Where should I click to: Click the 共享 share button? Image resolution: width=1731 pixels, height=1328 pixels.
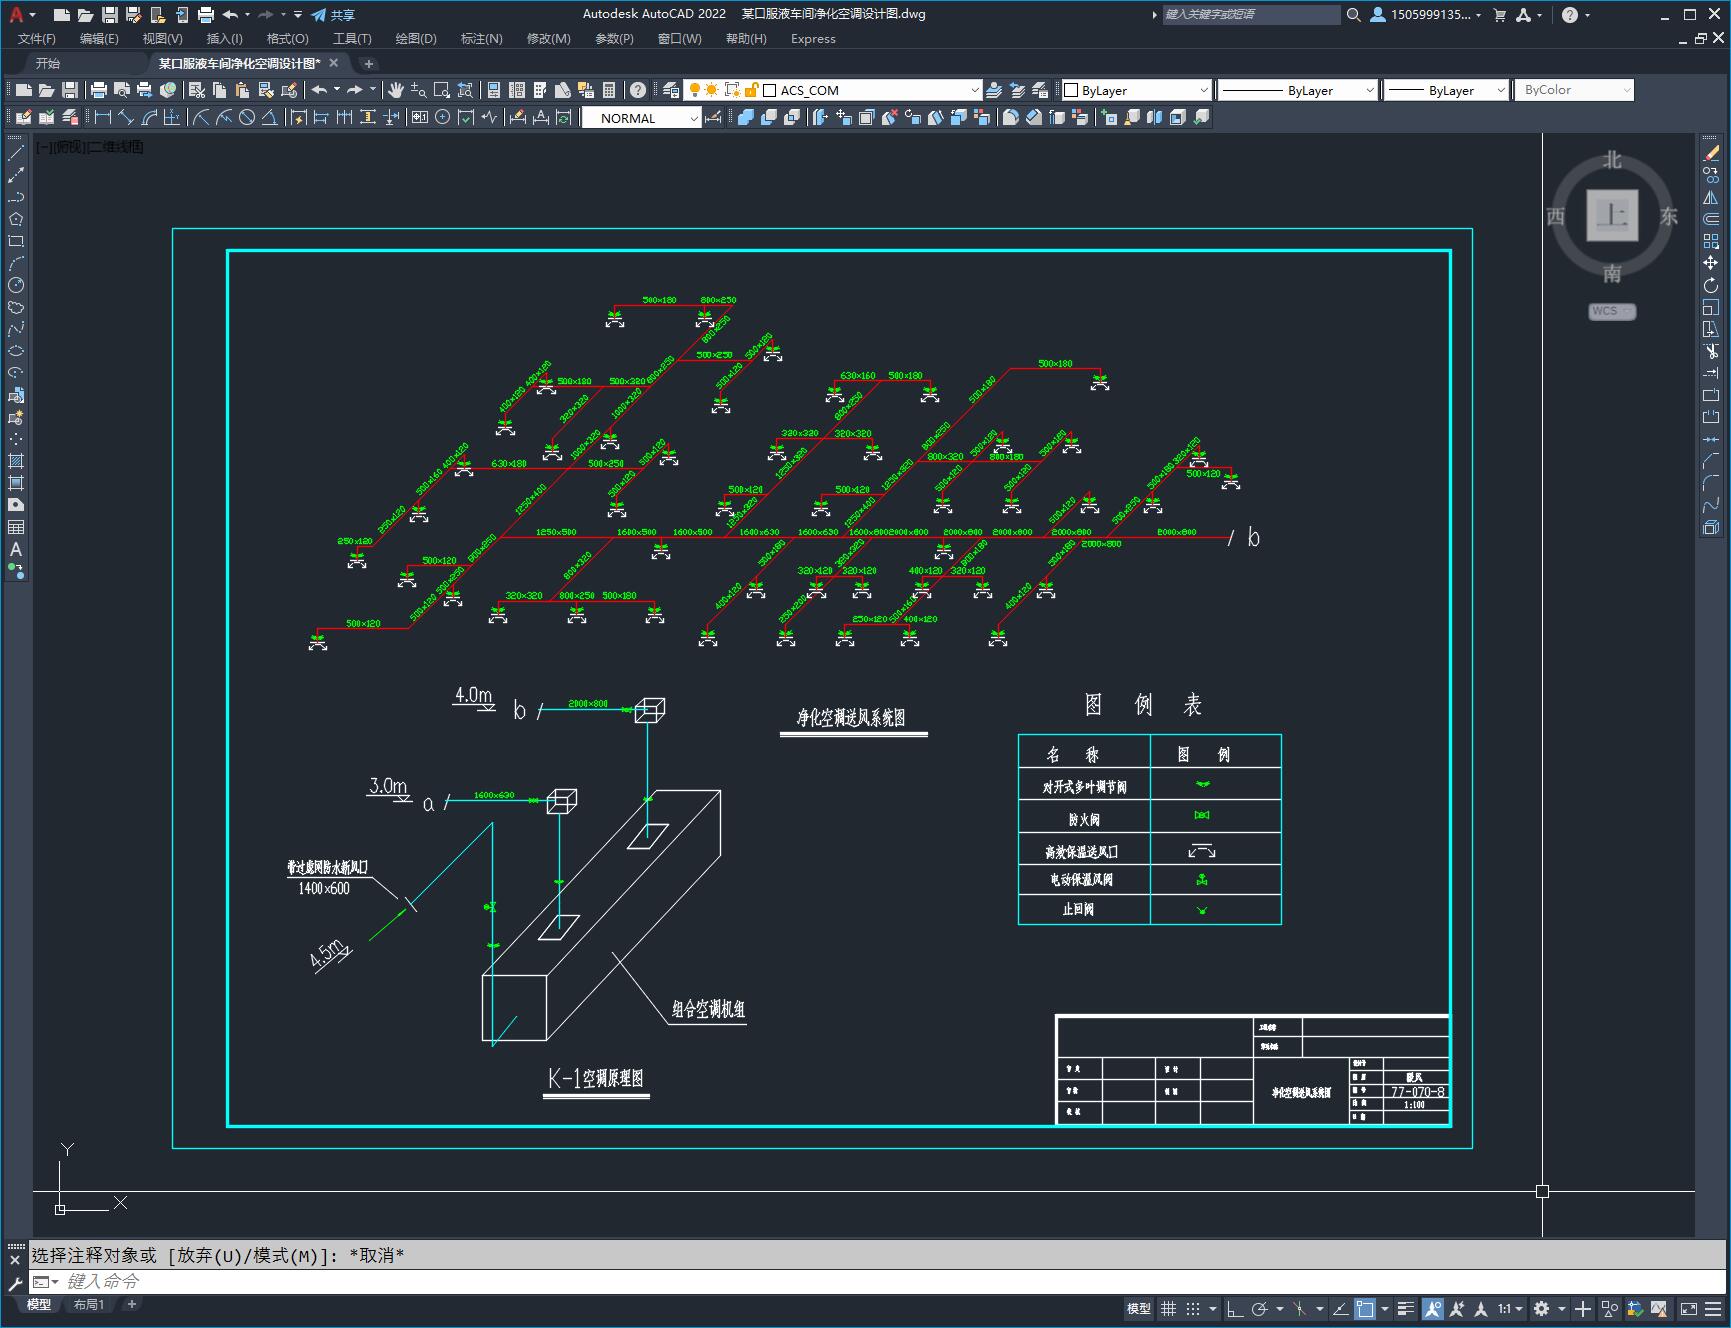click(333, 14)
